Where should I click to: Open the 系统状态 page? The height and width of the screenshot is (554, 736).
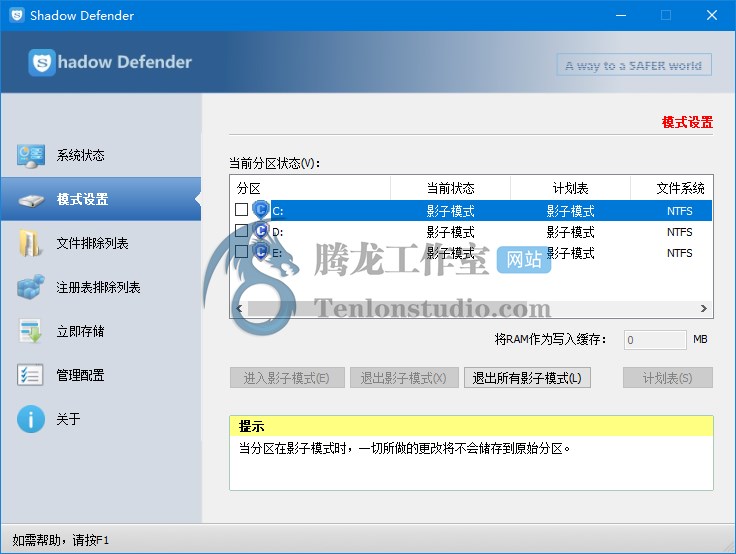[101, 155]
